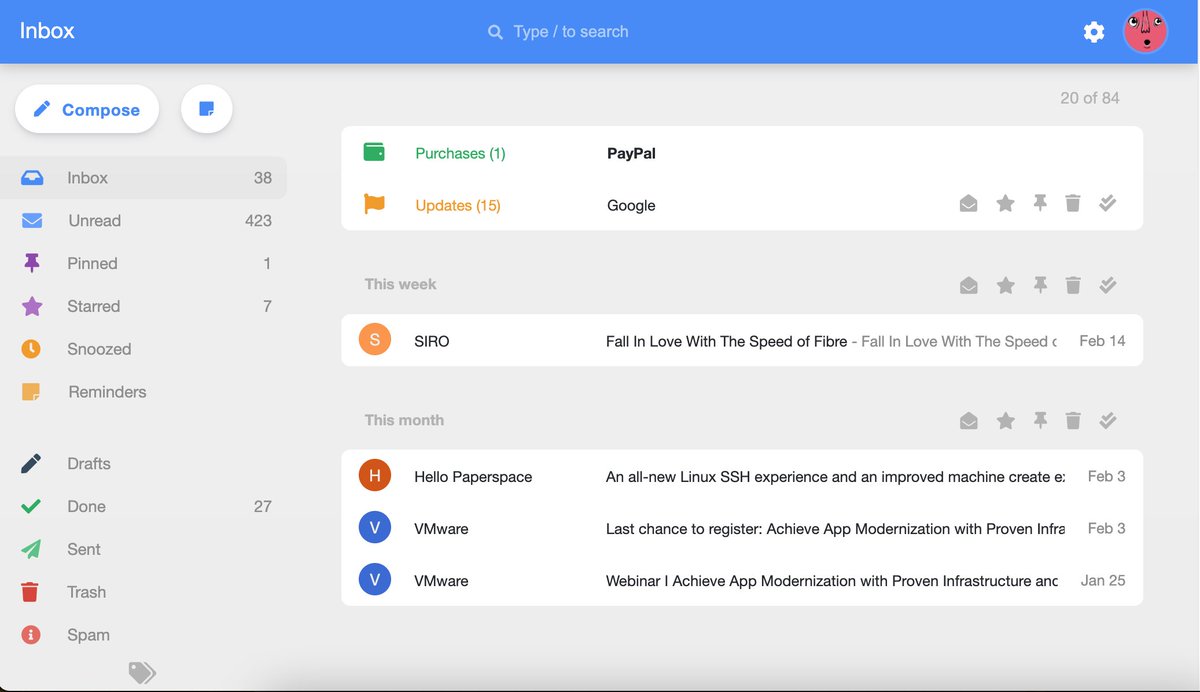This screenshot has width=1200, height=692.
Task: Click the search magnifier icon
Action: [x=495, y=32]
